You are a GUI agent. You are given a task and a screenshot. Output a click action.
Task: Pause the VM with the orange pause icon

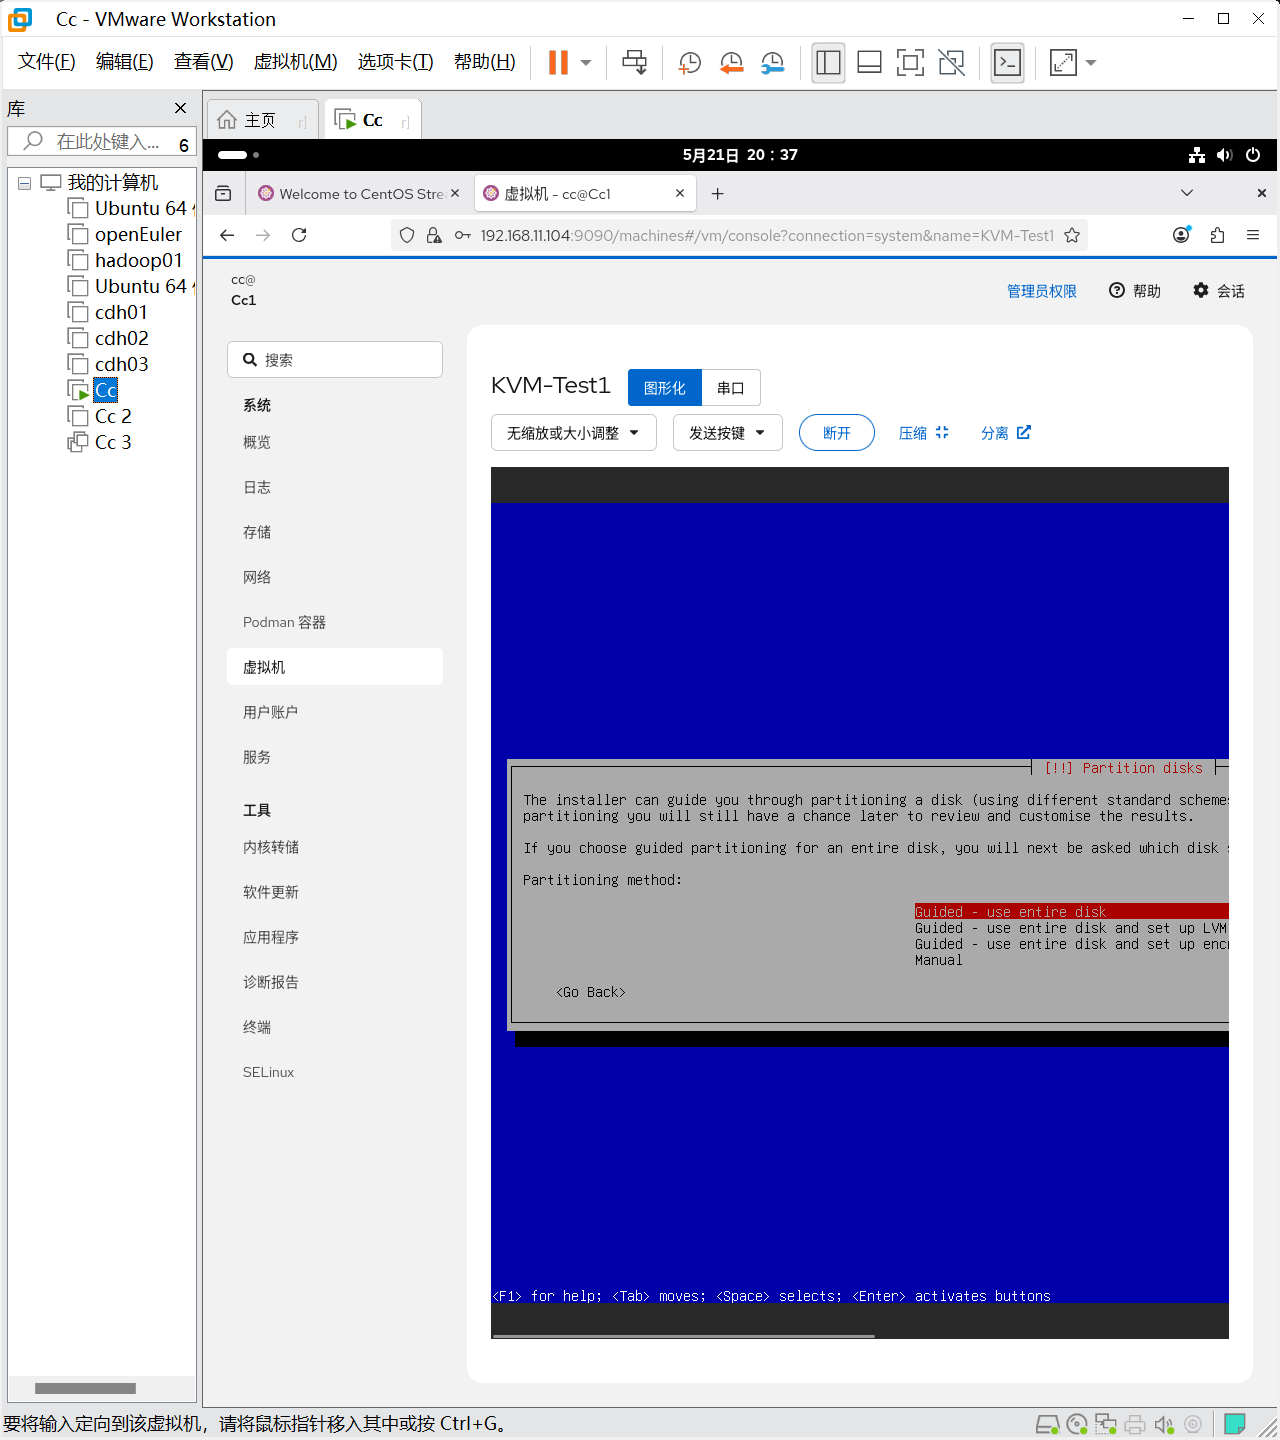pos(558,62)
